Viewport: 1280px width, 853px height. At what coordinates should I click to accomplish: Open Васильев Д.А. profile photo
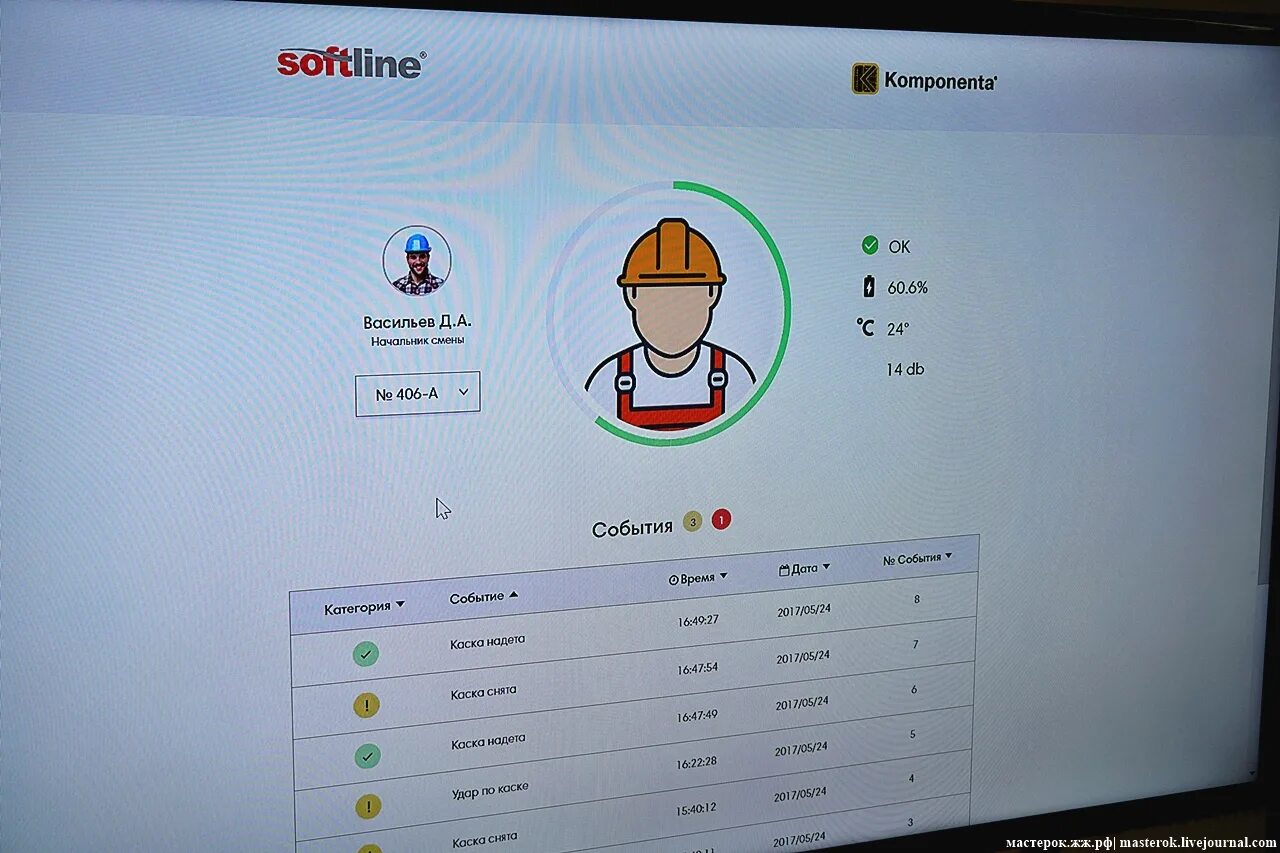[x=417, y=261]
